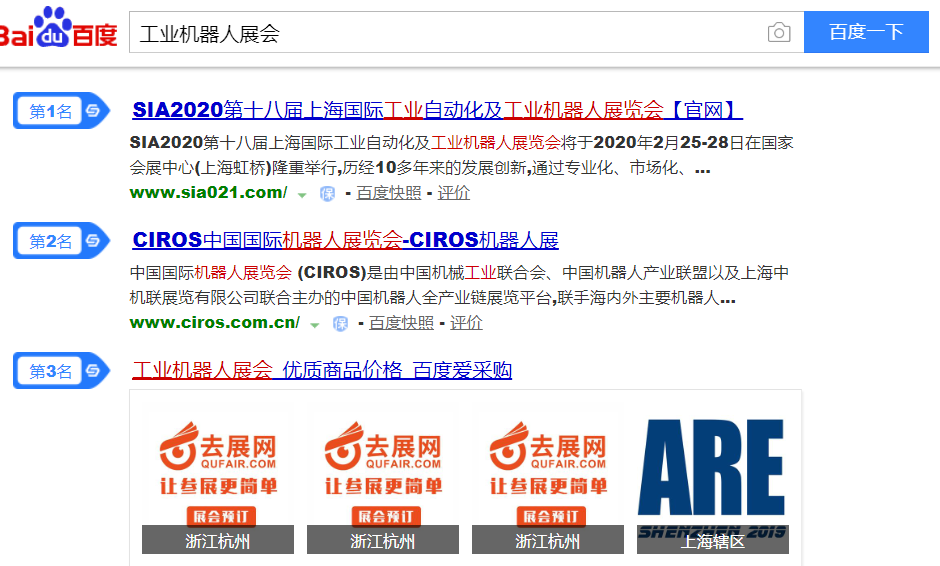Open 评价 for CIROS result
This screenshot has height=566, width=940.
pos(466,323)
